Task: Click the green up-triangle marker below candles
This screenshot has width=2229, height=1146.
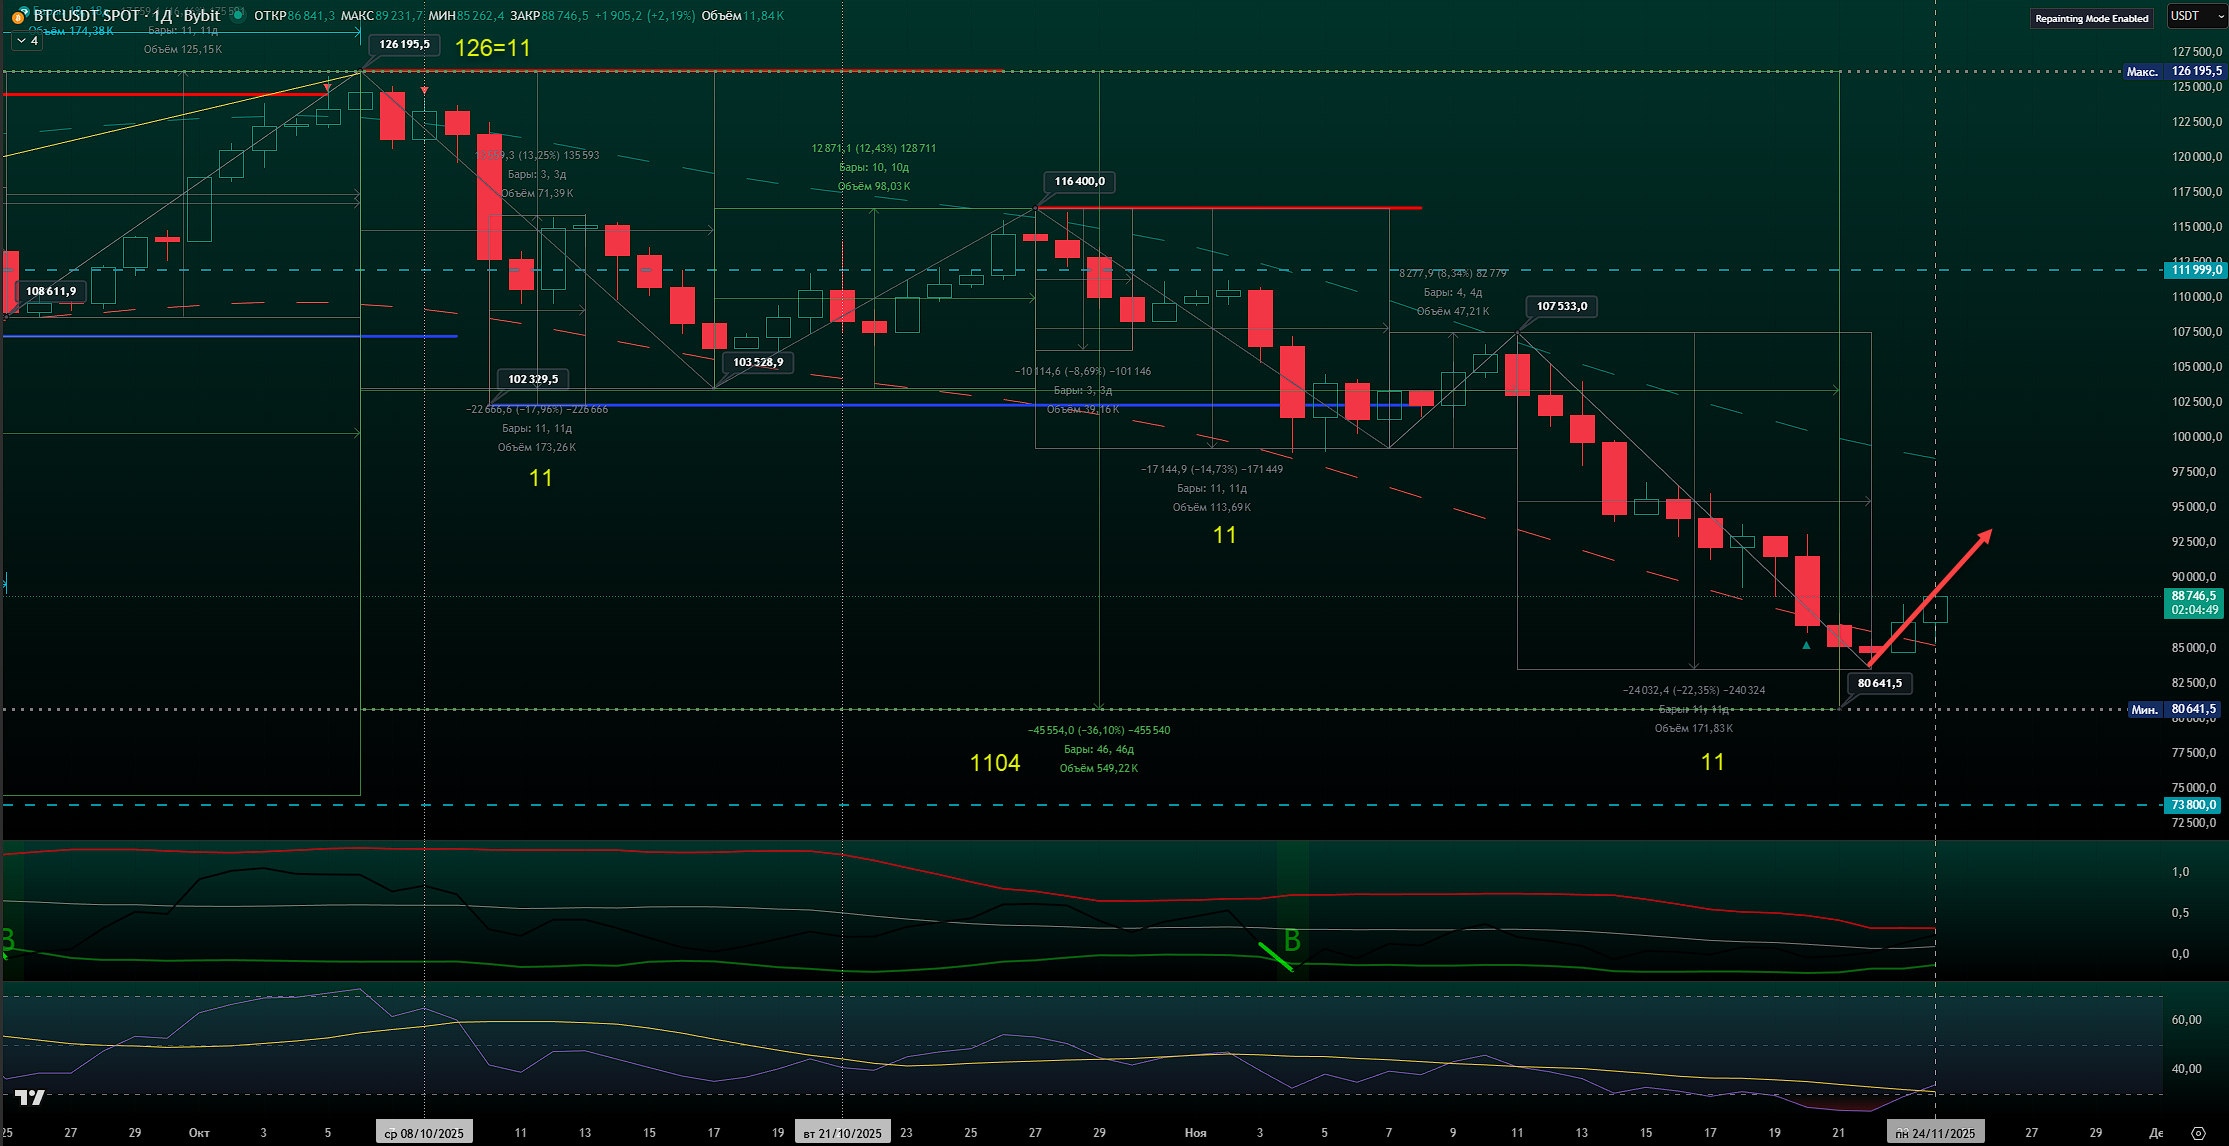Action: point(1806,645)
